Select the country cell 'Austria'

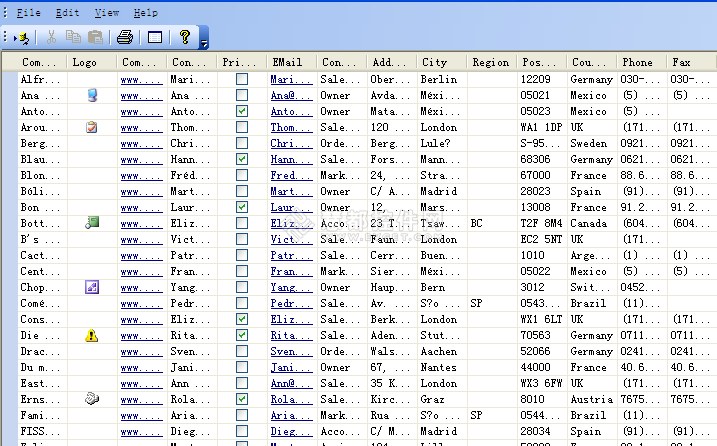click(592, 399)
